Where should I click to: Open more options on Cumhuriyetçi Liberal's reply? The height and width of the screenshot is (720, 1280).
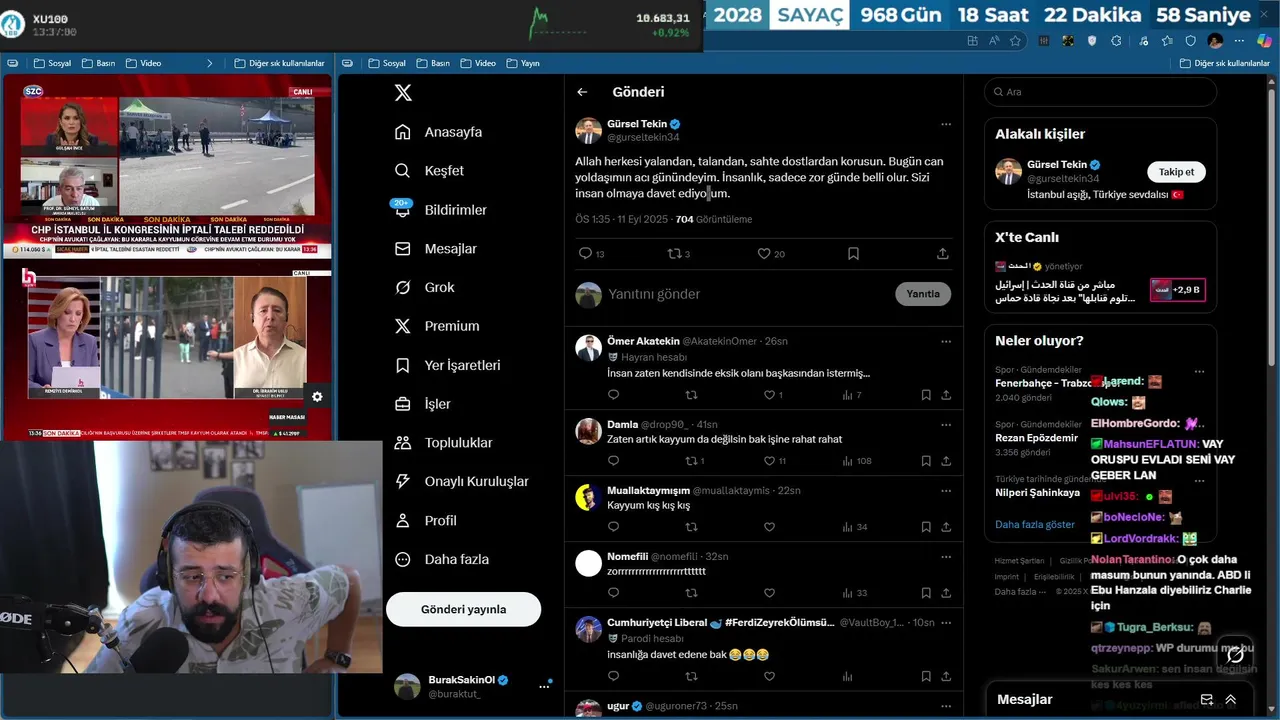click(x=946, y=622)
